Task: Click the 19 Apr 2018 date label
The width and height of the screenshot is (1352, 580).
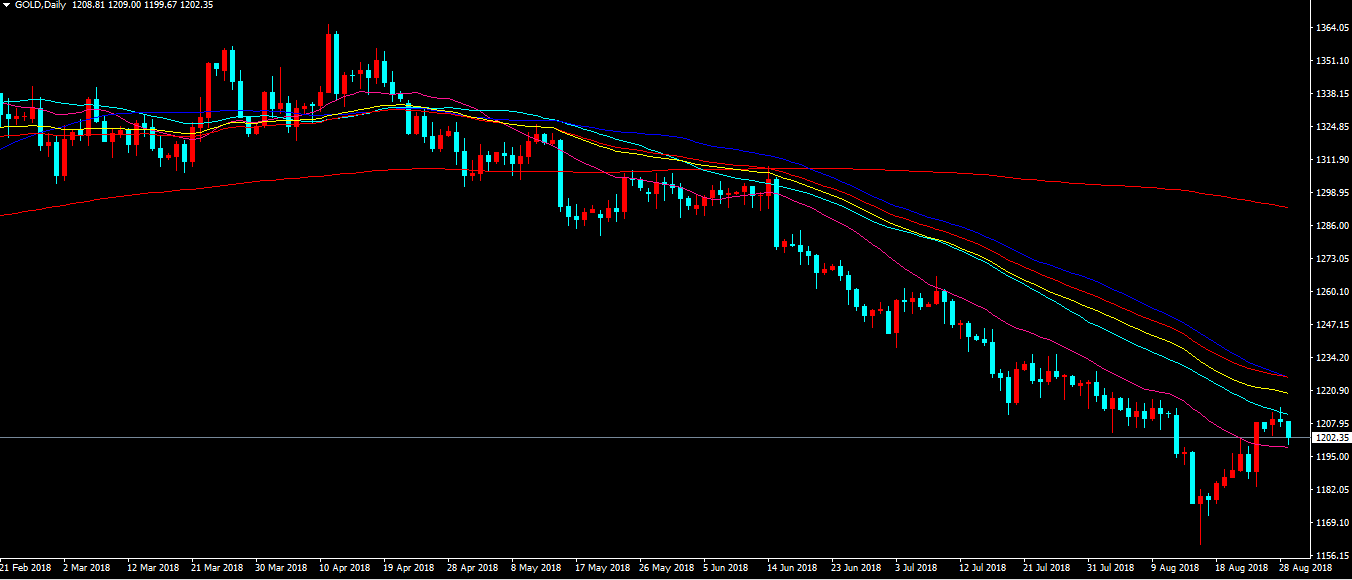Action: pos(409,568)
